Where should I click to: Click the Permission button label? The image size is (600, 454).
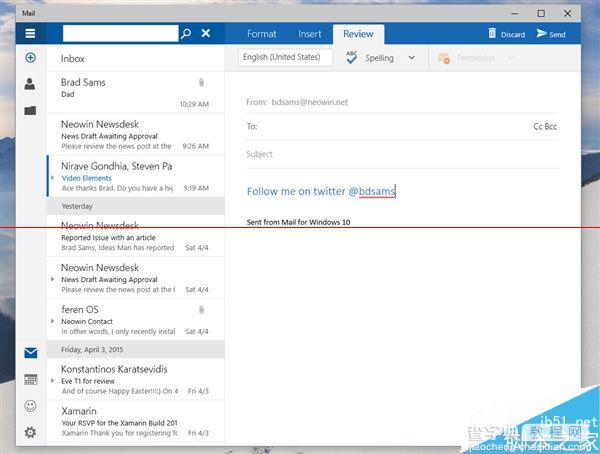(476, 58)
